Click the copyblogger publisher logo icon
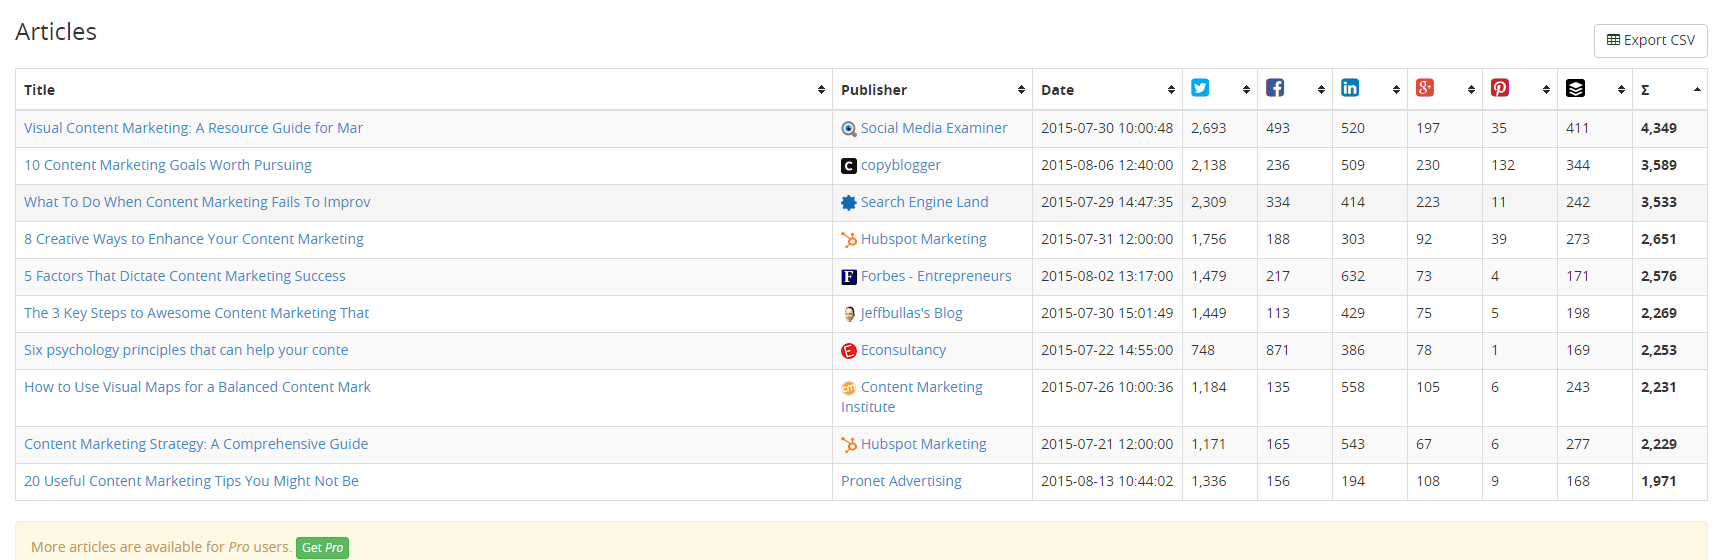 [x=849, y=166]
